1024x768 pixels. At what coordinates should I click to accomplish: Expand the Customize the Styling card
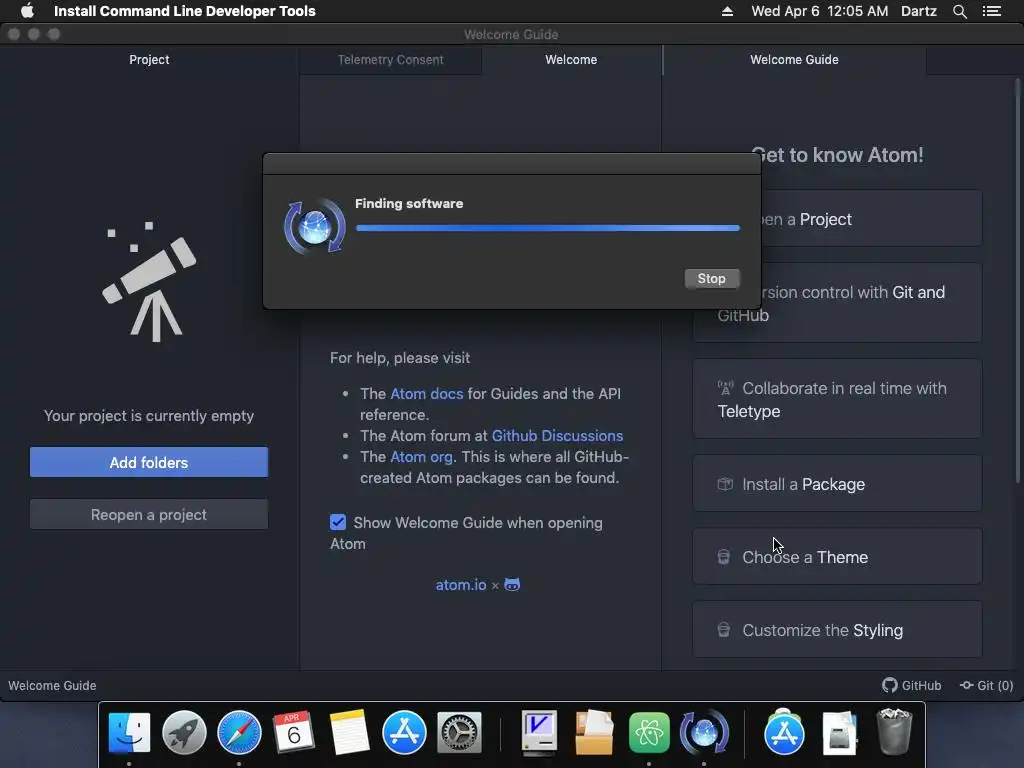coord(837,630)
